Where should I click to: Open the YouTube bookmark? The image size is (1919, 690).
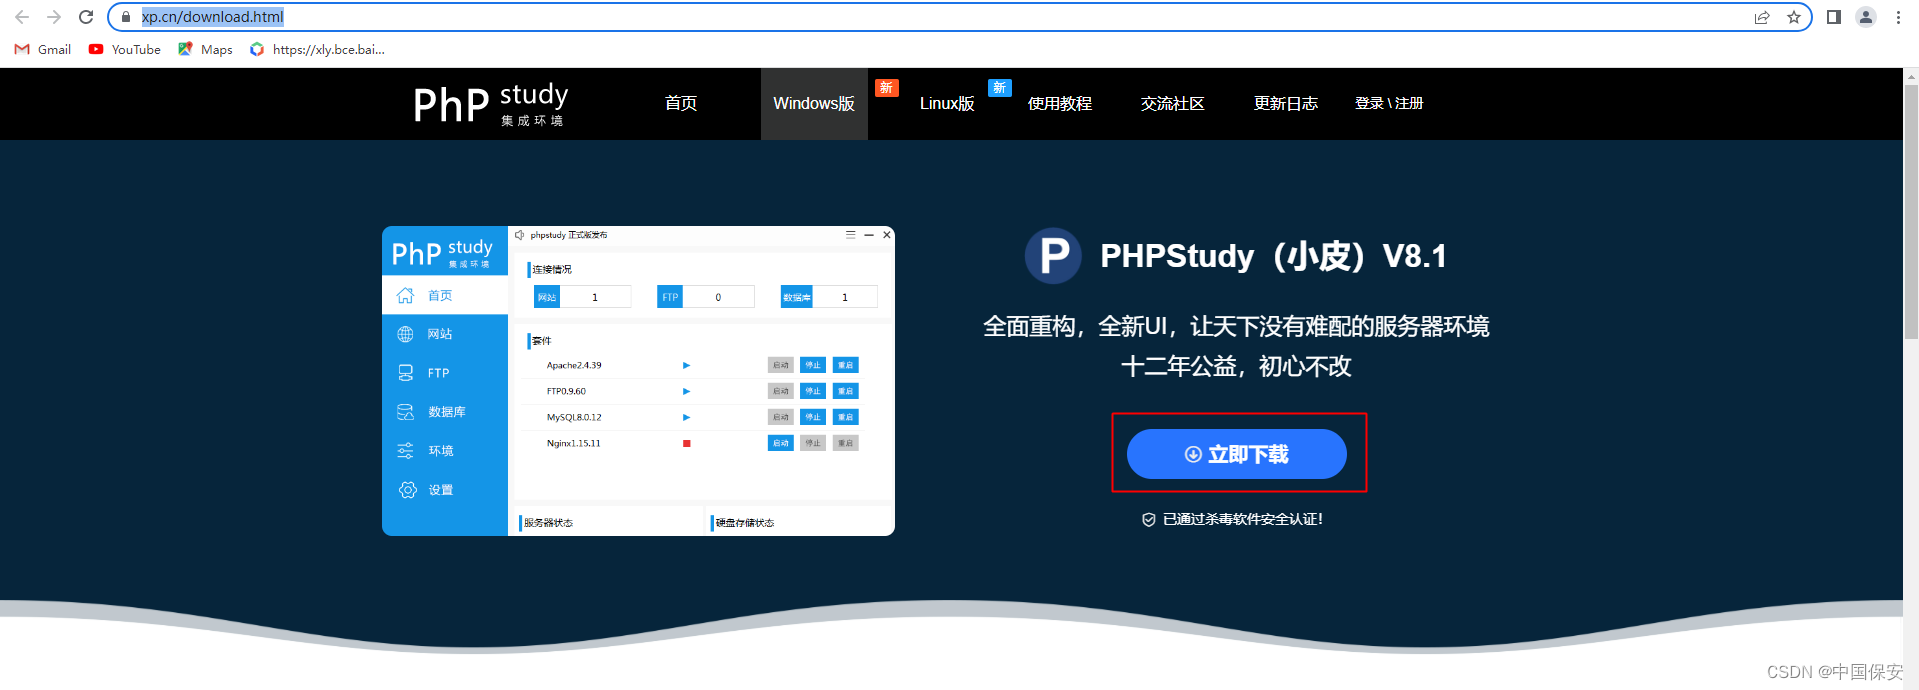(x=125, y=49)
